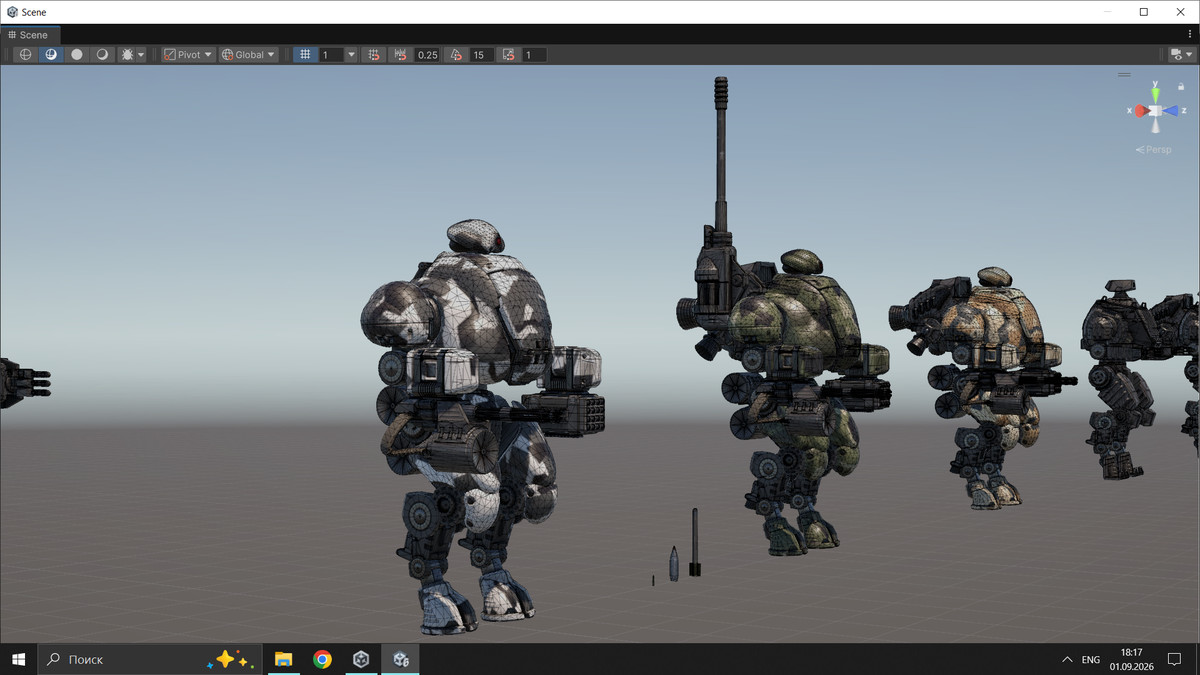This screenshot has height=675, width=1200.
Task: Edit the scale snap value field
Action: click(x=534, y=55)
